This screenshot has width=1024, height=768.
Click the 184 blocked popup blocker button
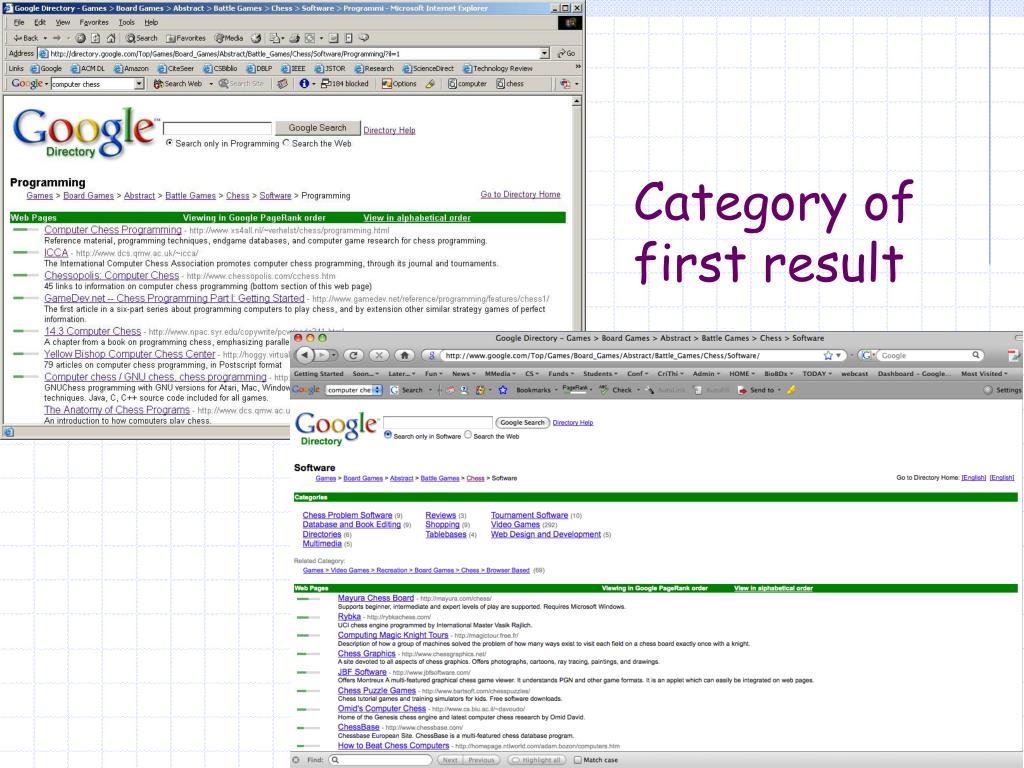click(x=345, y=84)
